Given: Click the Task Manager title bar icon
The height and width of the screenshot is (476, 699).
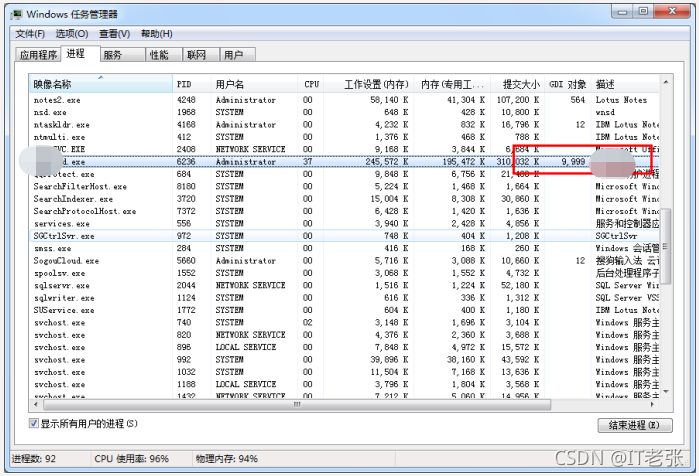Looking at the screenshot, I should point(16,14).
